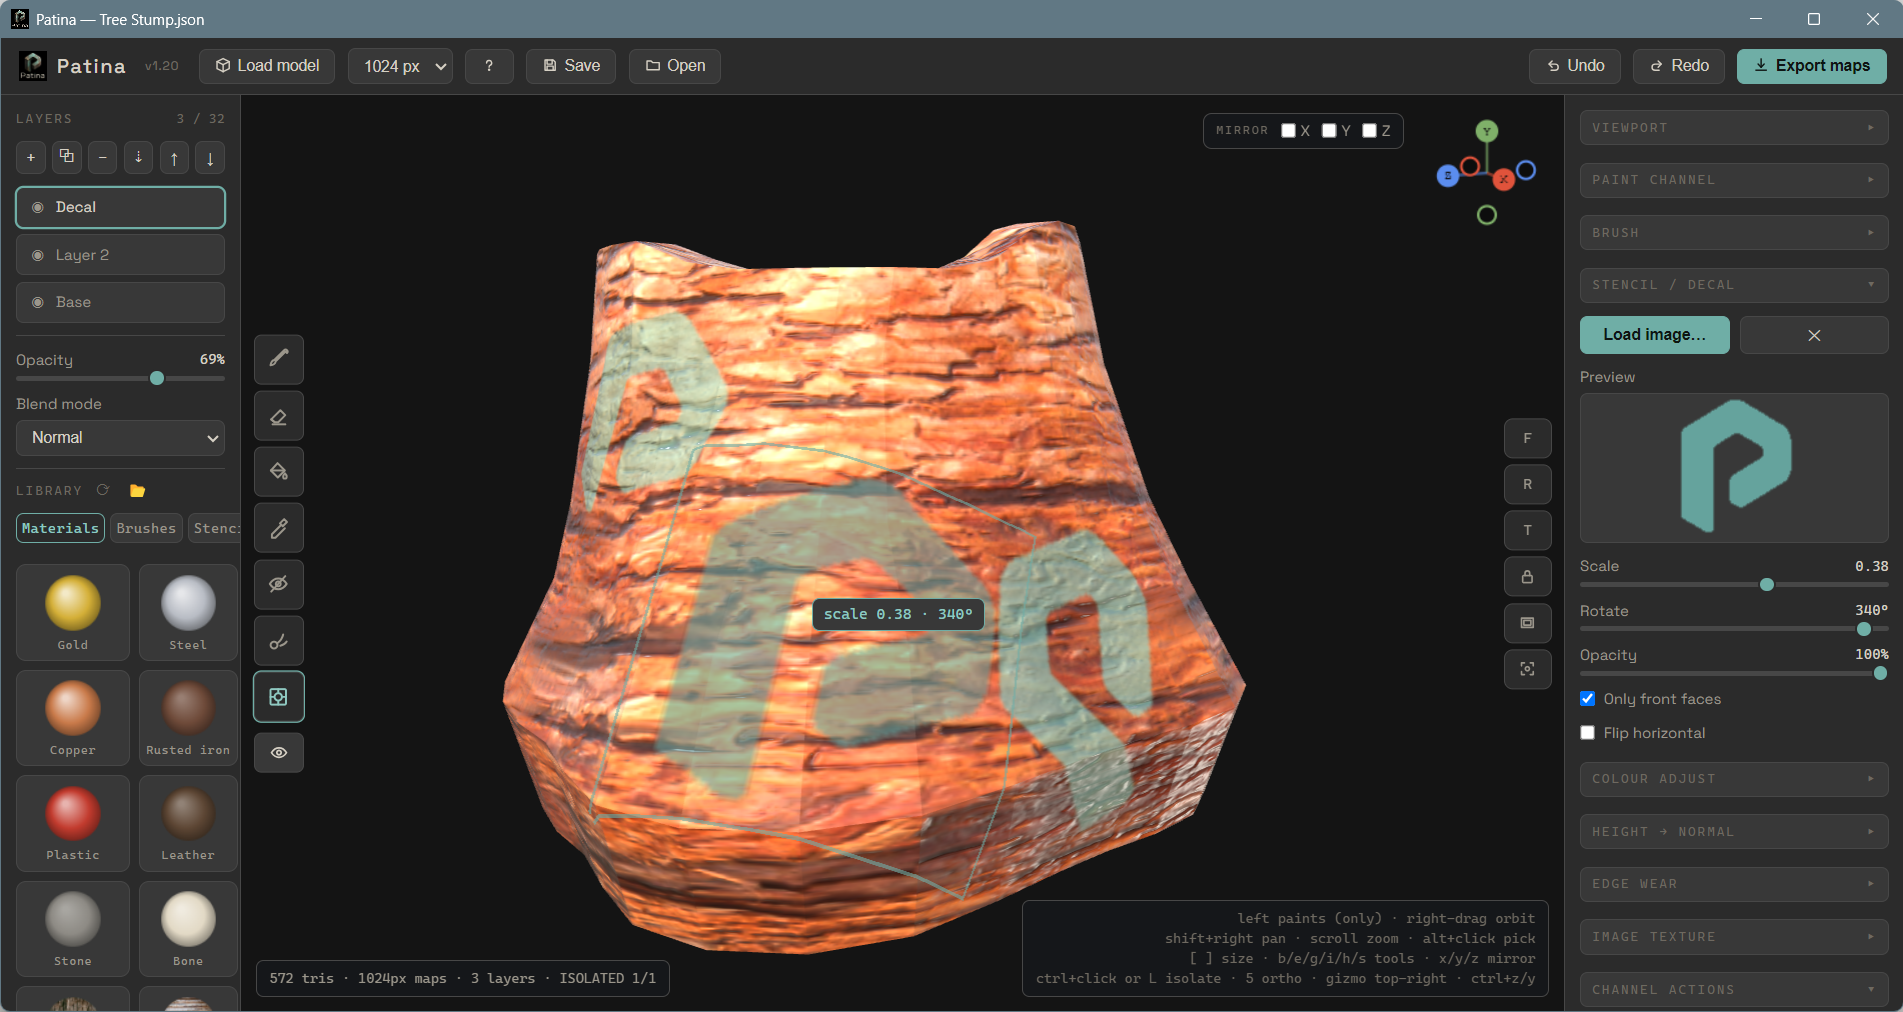Uncheck Only front faces
This screenshot has height=1012, width=1903.
tap(1587, 698)
